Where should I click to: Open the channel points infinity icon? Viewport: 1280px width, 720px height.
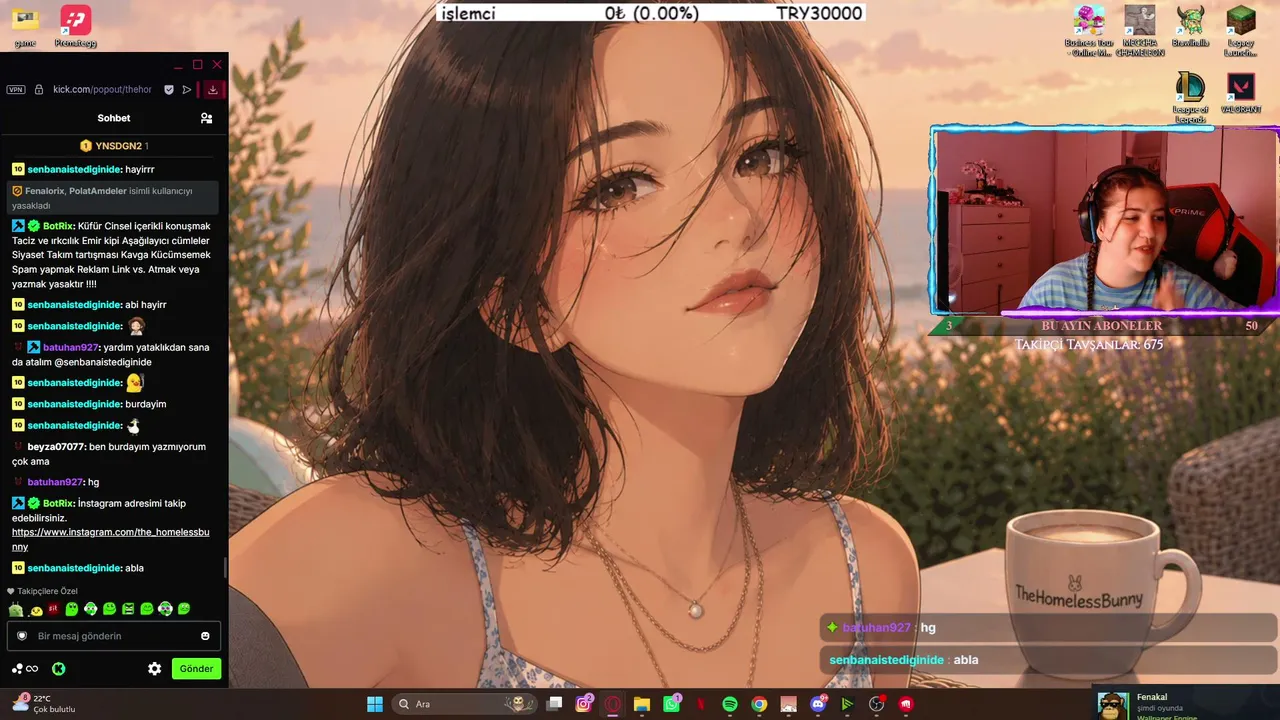click(x=25, y=669)
